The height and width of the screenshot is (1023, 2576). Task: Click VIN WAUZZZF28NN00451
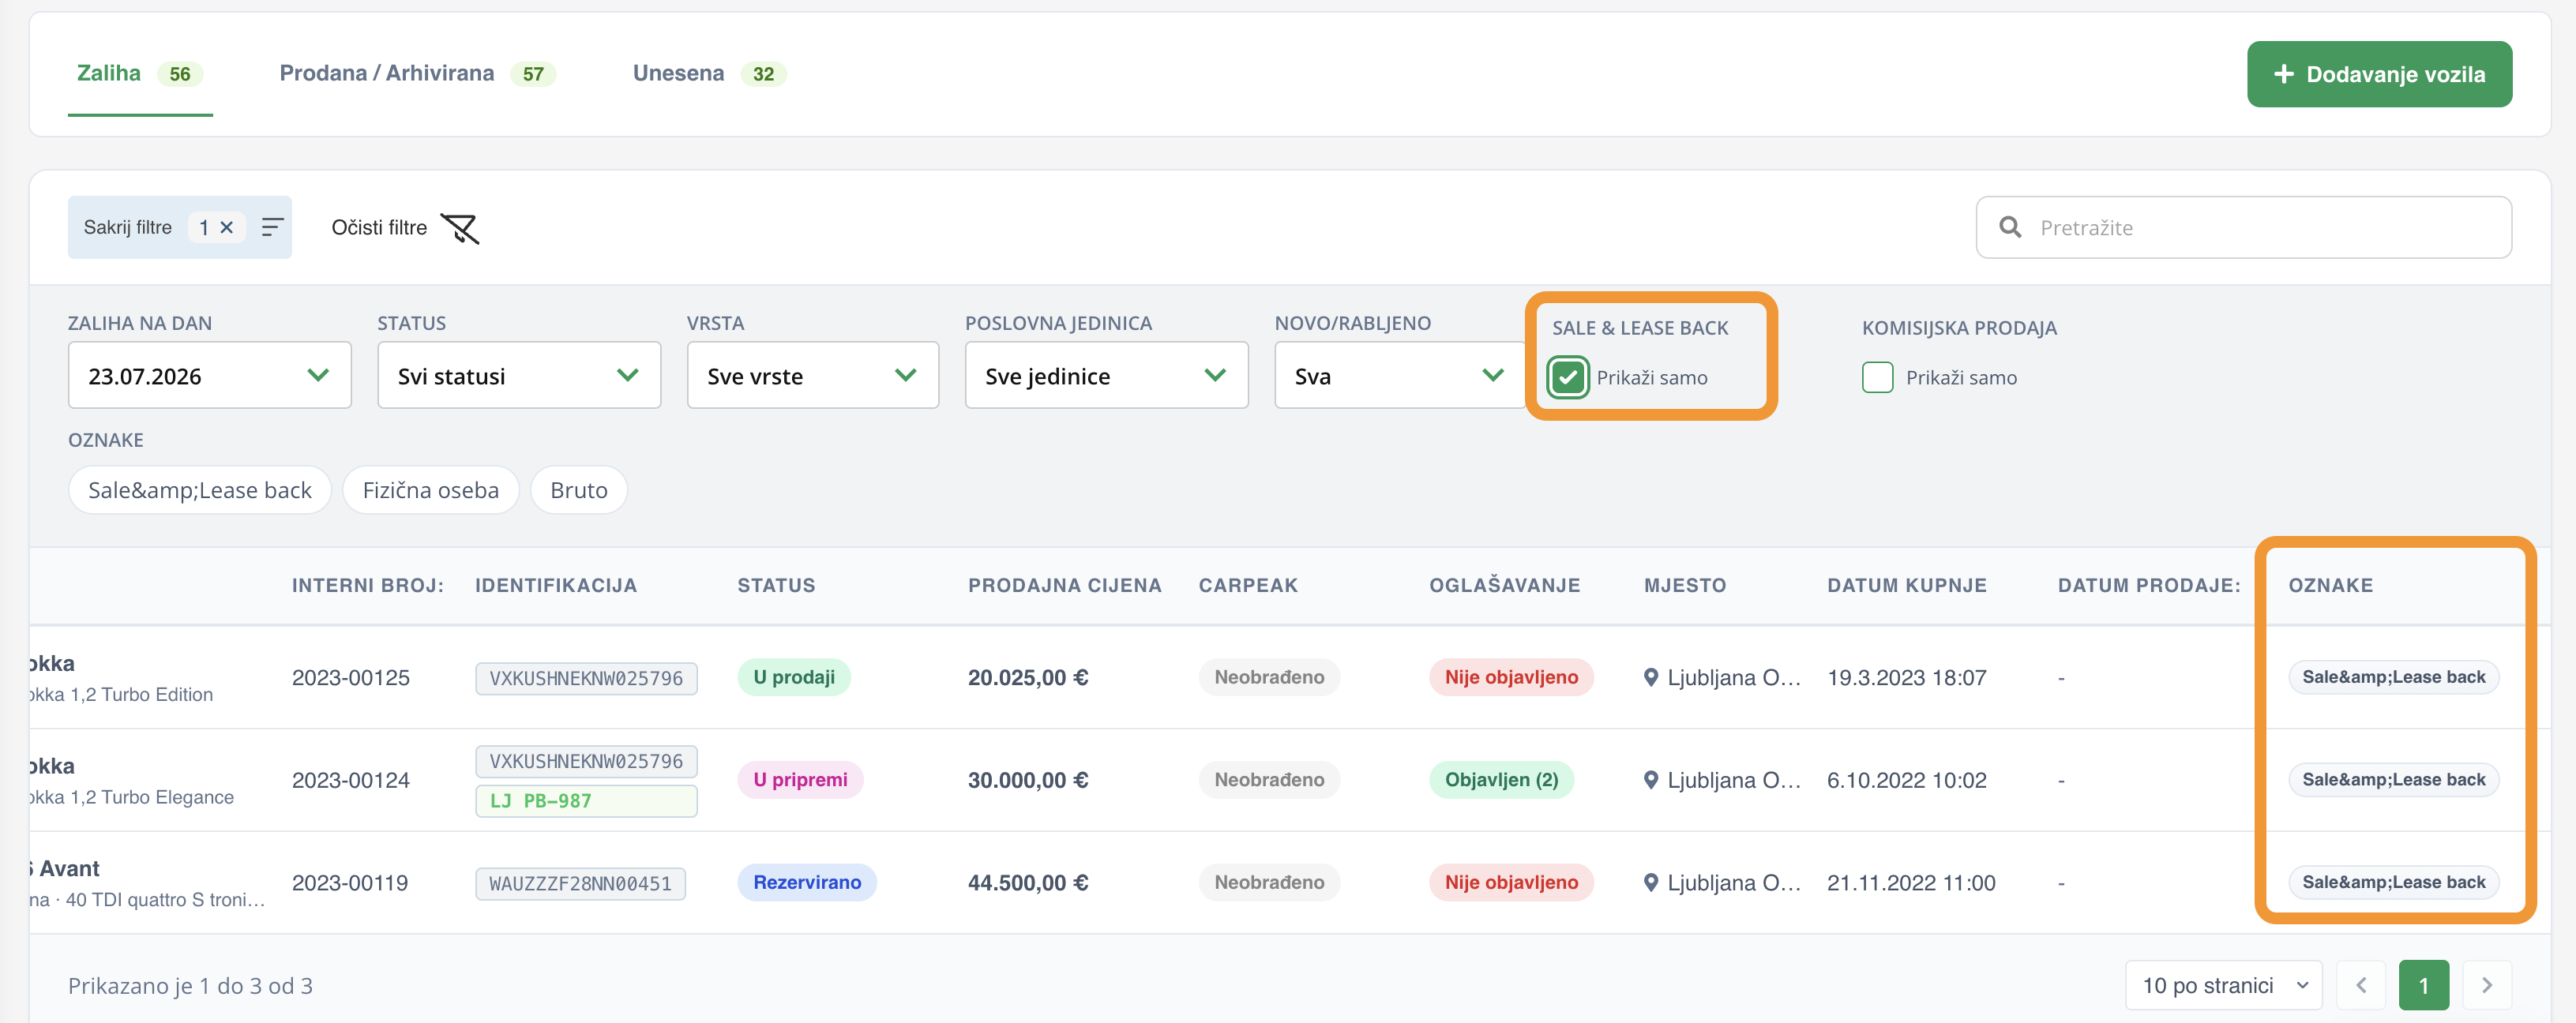coord(580,884)
